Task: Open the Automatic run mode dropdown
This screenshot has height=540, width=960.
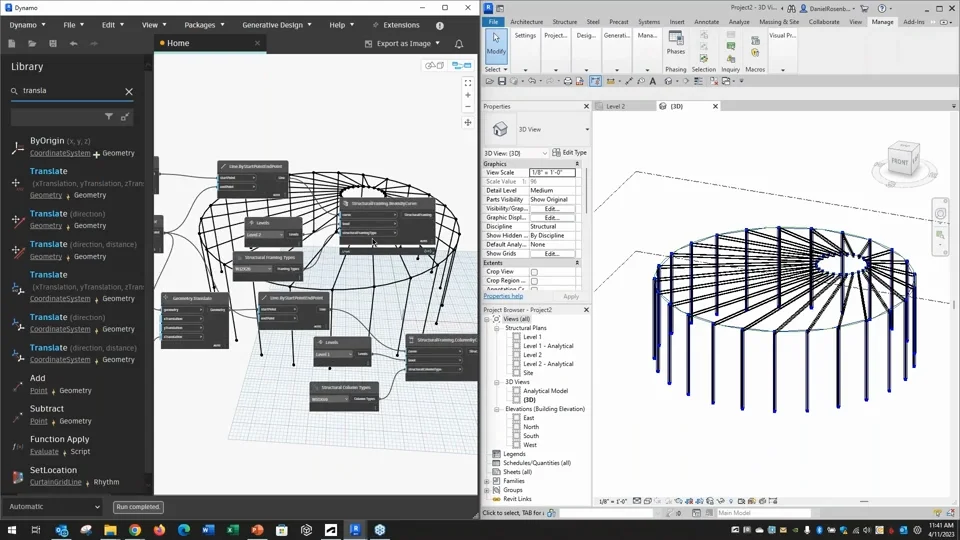Action: pos(55,507)
